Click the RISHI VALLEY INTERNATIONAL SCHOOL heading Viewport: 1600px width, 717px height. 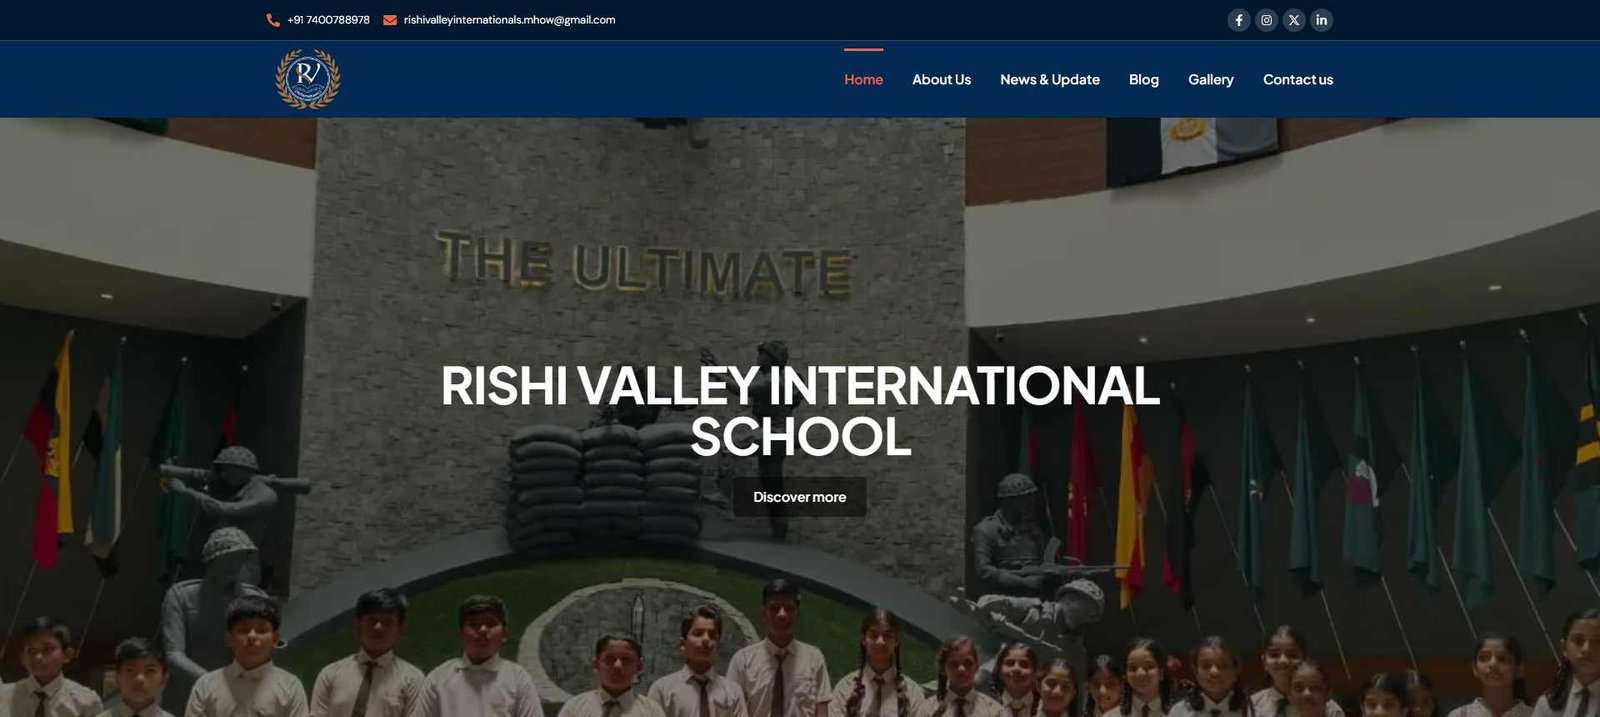tap(800, 411)
